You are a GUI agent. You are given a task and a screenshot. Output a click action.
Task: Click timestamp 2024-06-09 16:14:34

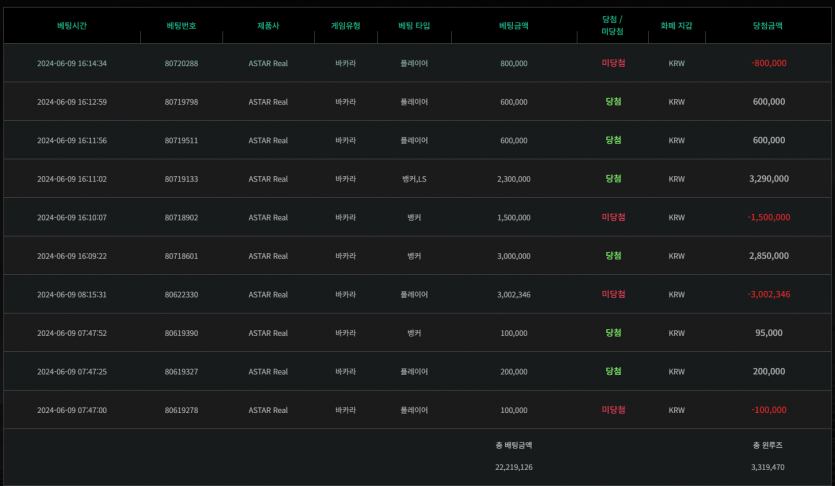pyautogui.click(x=72, y=63)
